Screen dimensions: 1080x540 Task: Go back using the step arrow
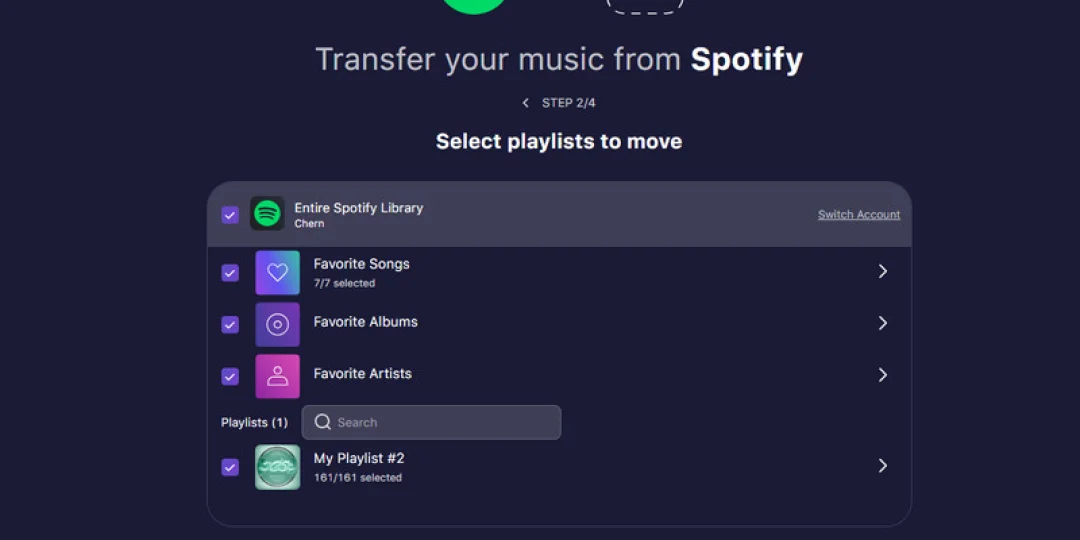526,103
